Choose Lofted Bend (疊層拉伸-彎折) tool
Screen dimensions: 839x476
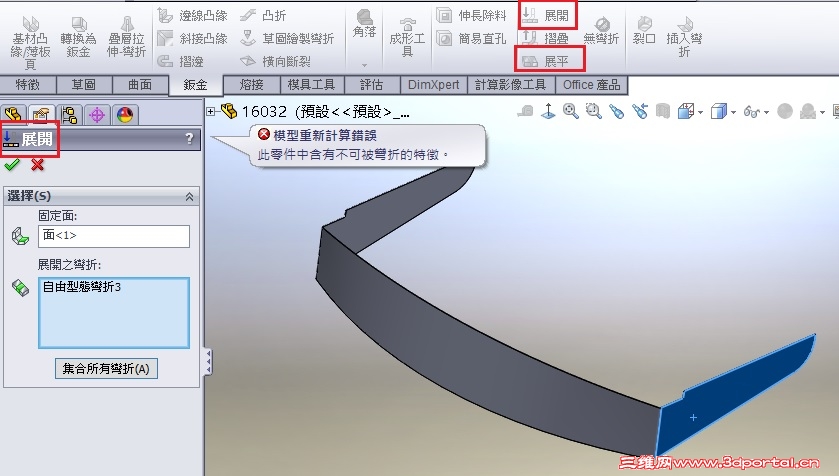(126, 37)
